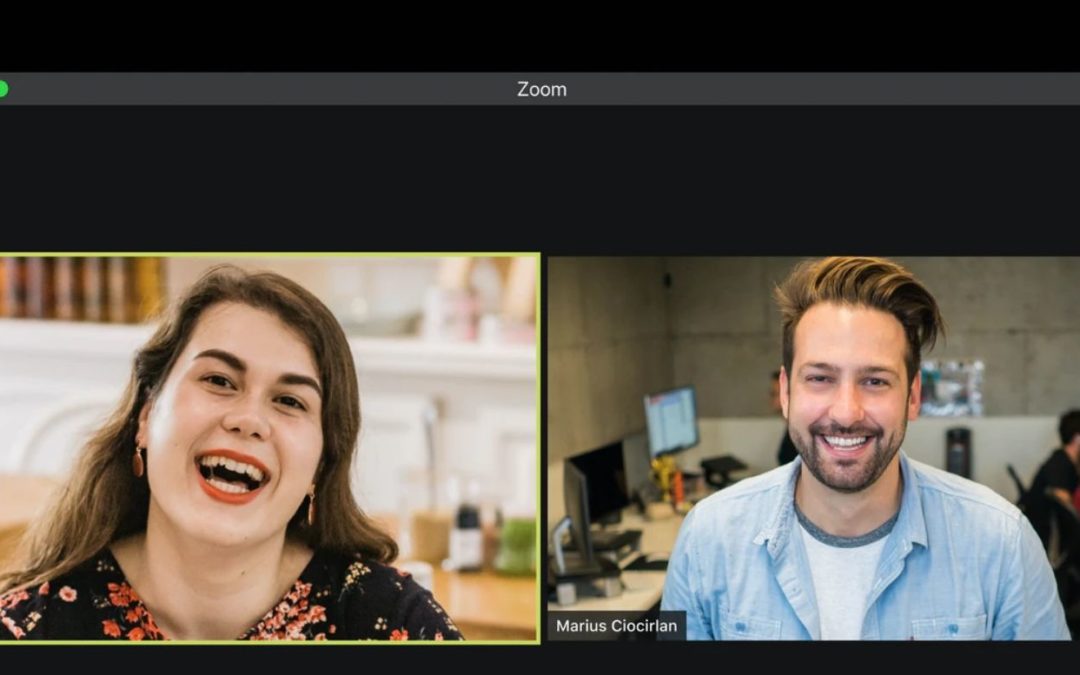Image resolution: width=1080 pixels, height=675 pixels.
Task: Click the black bar above the Zoom window
Action: coord(540,35)
